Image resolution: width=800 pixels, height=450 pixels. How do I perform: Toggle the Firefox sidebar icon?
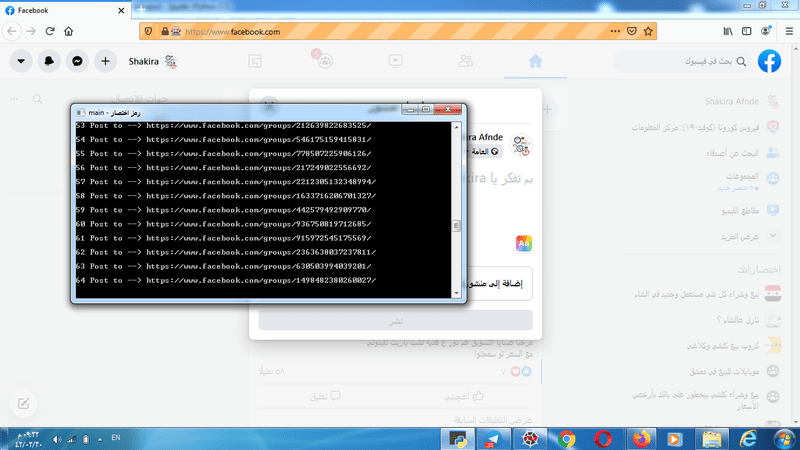(x=746, y=31)
